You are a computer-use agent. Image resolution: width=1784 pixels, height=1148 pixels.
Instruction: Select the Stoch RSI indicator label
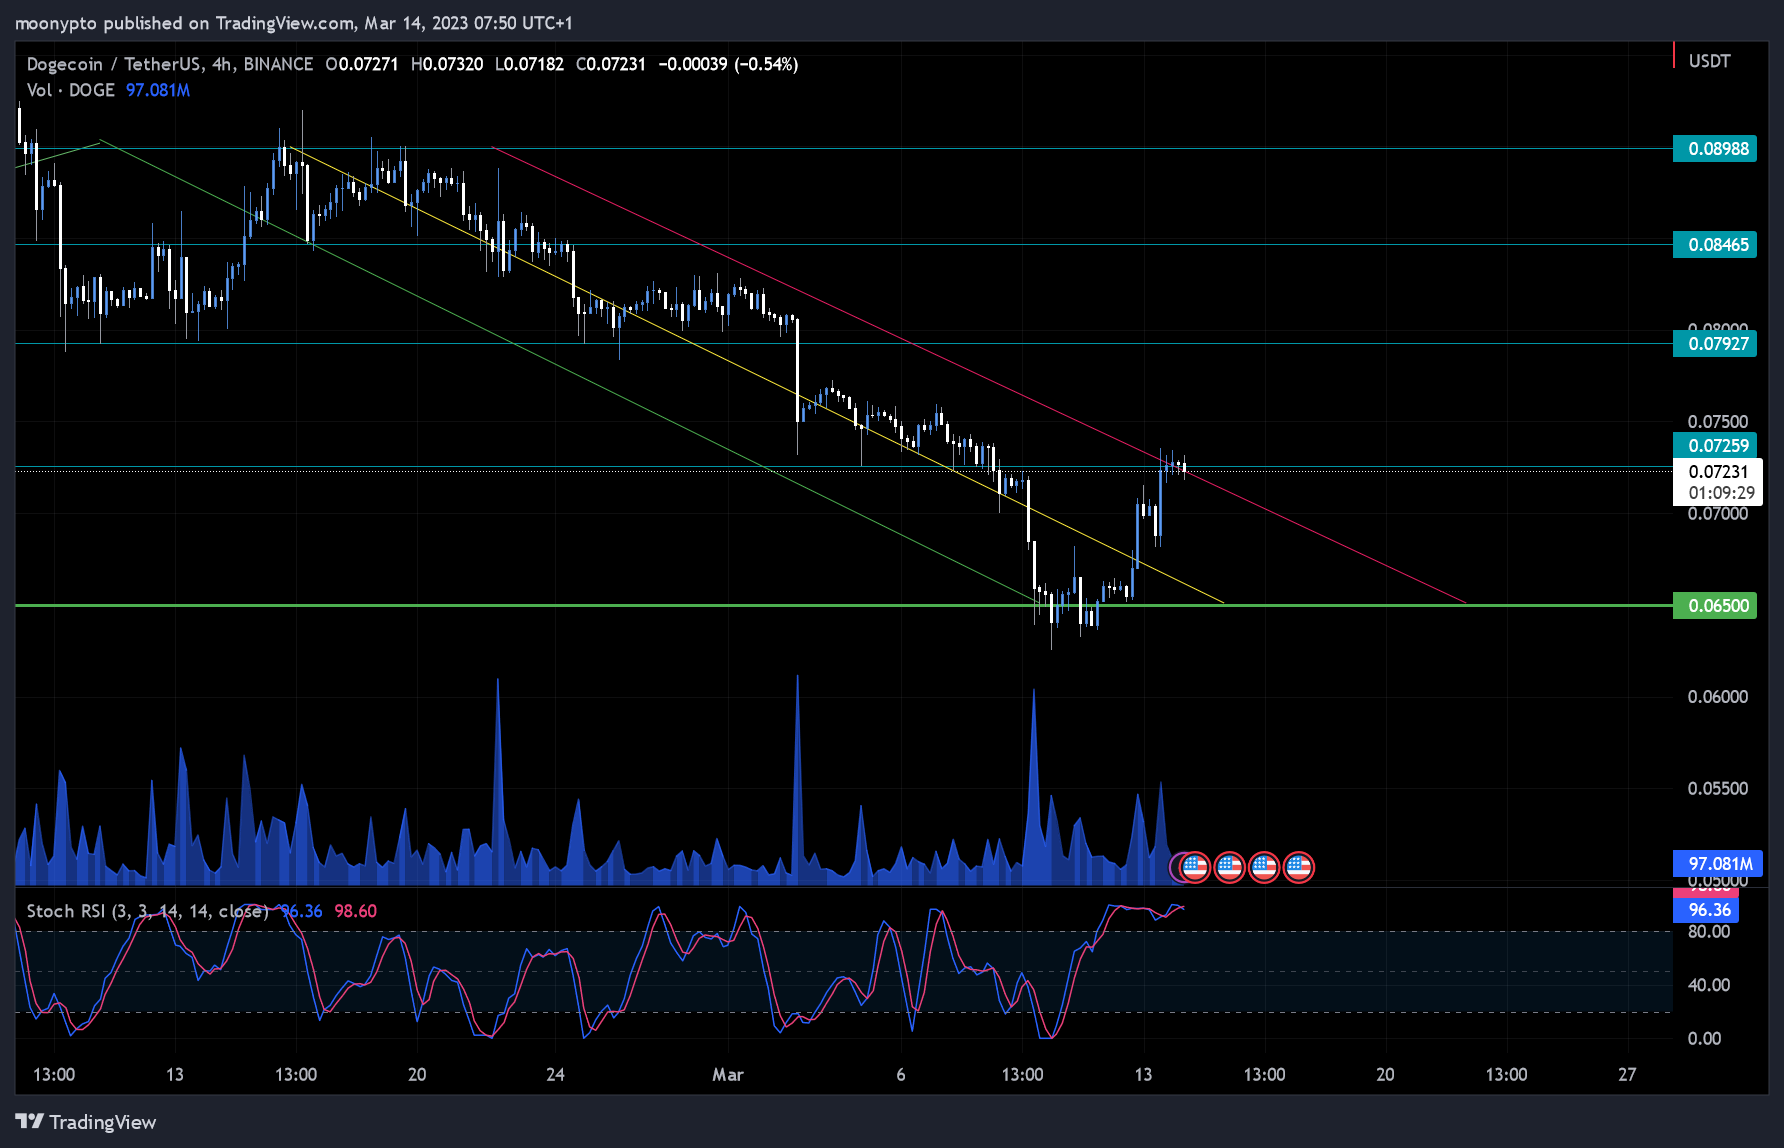[x=148, y=911]
